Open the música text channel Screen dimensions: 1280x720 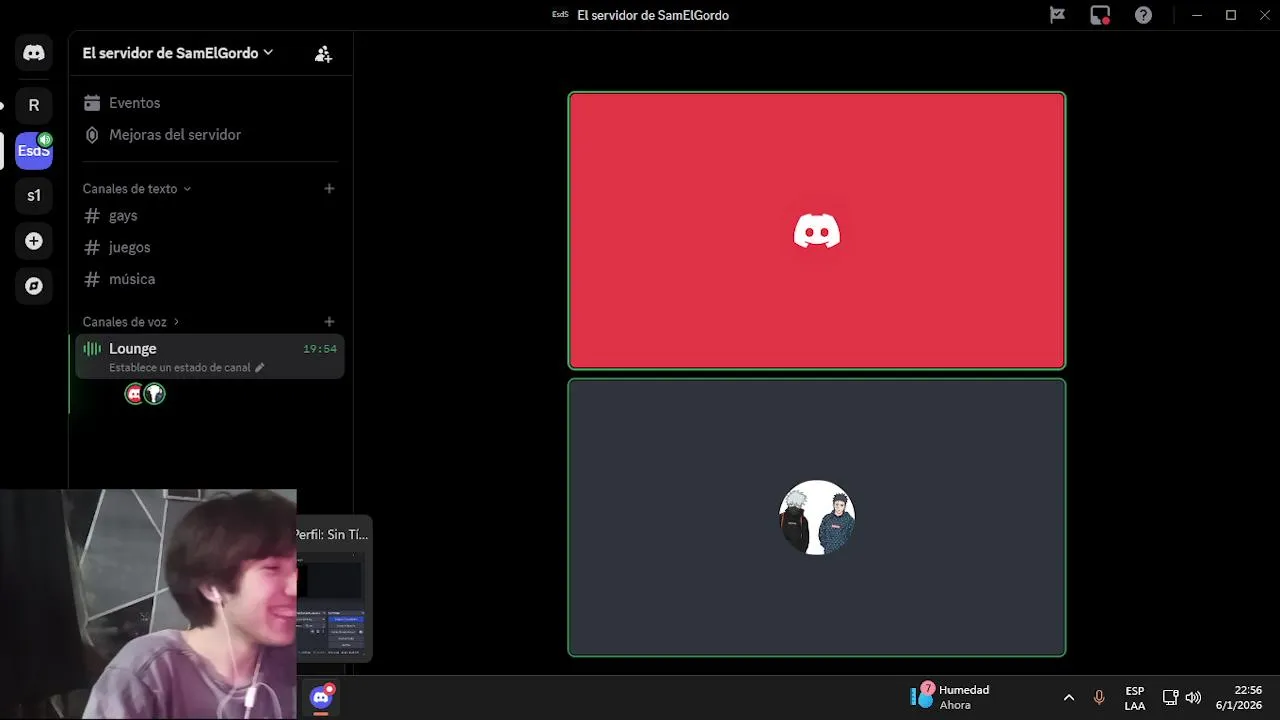tap(210, 279)
